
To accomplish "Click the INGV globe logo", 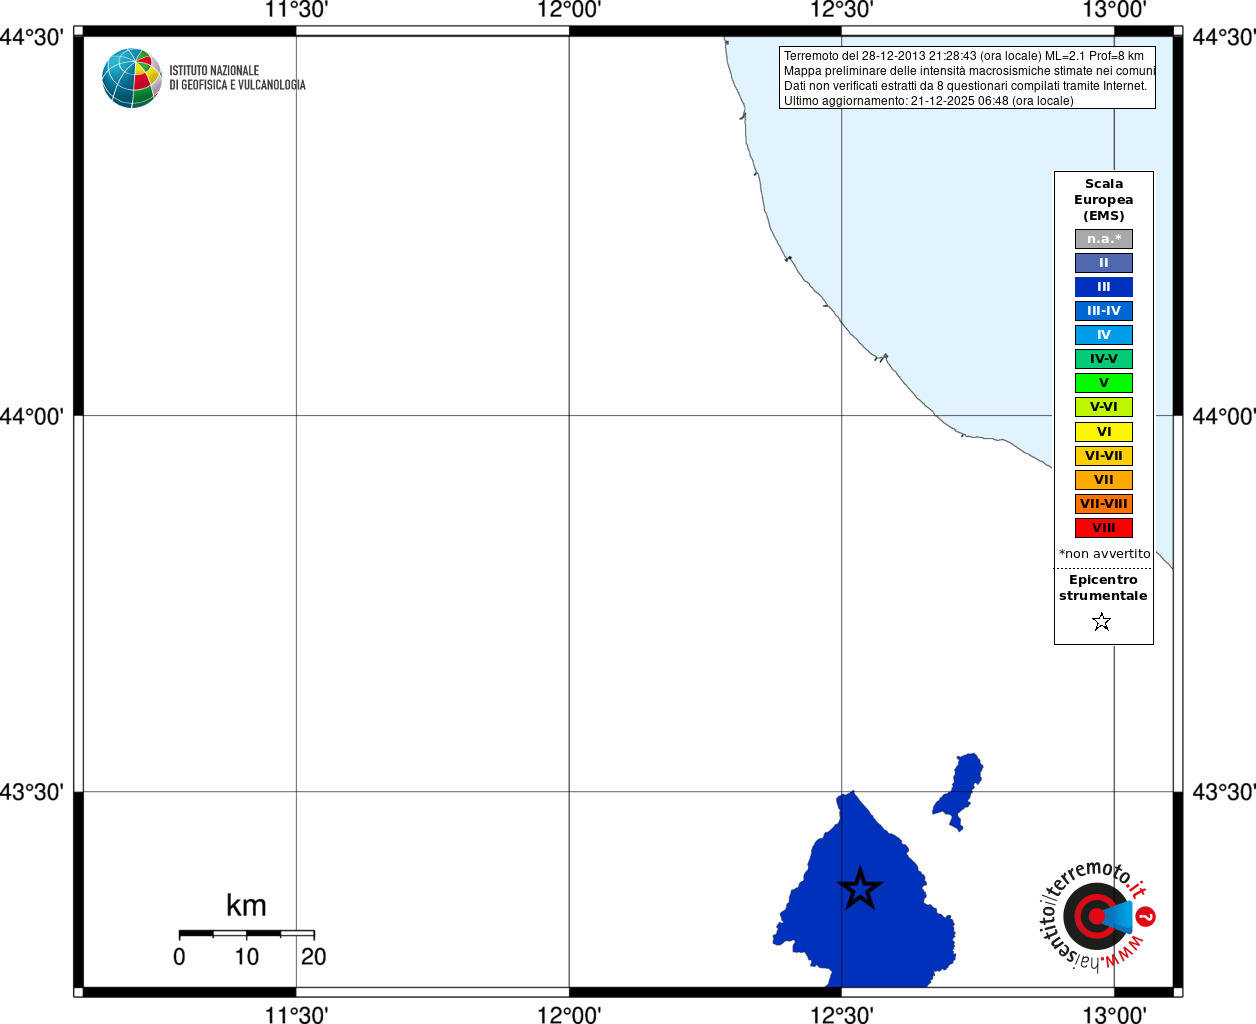I will [x=132, y=78].
